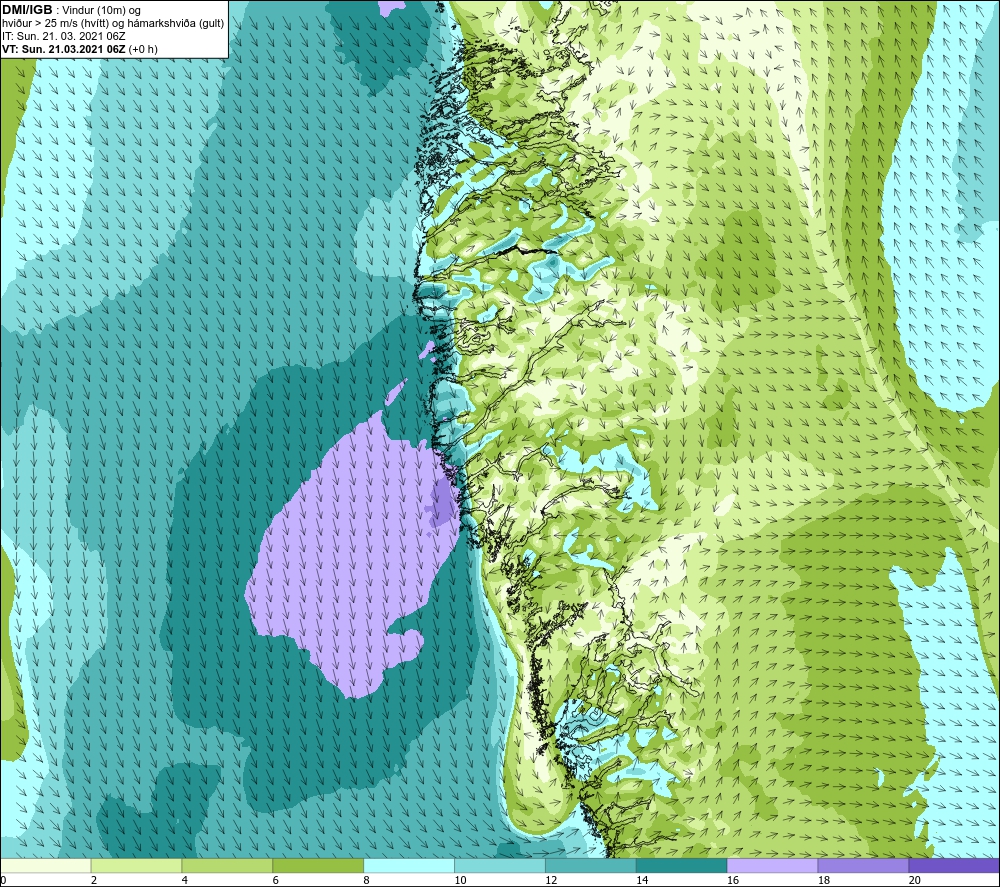The height and width of the screenshot is (887, 1000).
Task: Click the 8–10 m/s pale cyan legend swatch
Action: [409, 866]
